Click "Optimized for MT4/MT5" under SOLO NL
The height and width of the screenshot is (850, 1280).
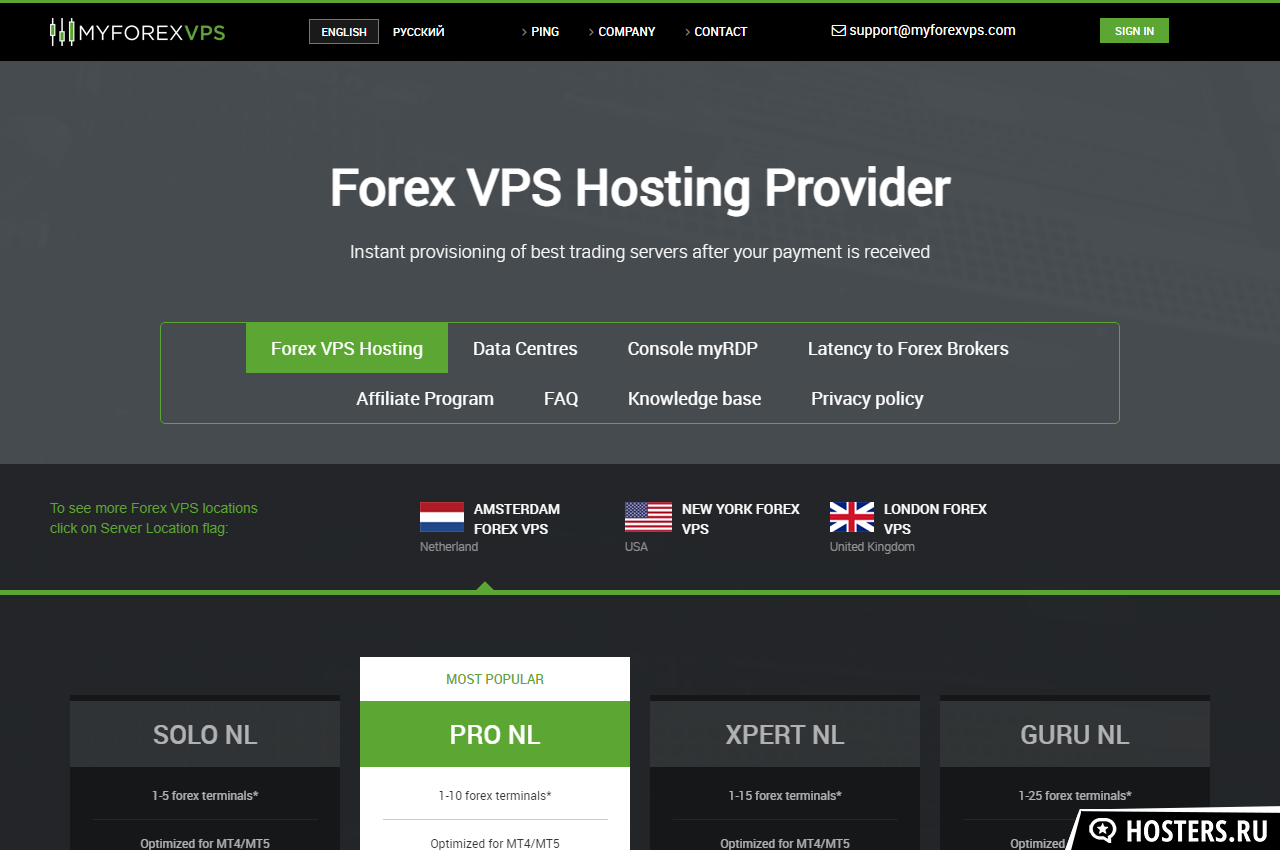(205, 843)
